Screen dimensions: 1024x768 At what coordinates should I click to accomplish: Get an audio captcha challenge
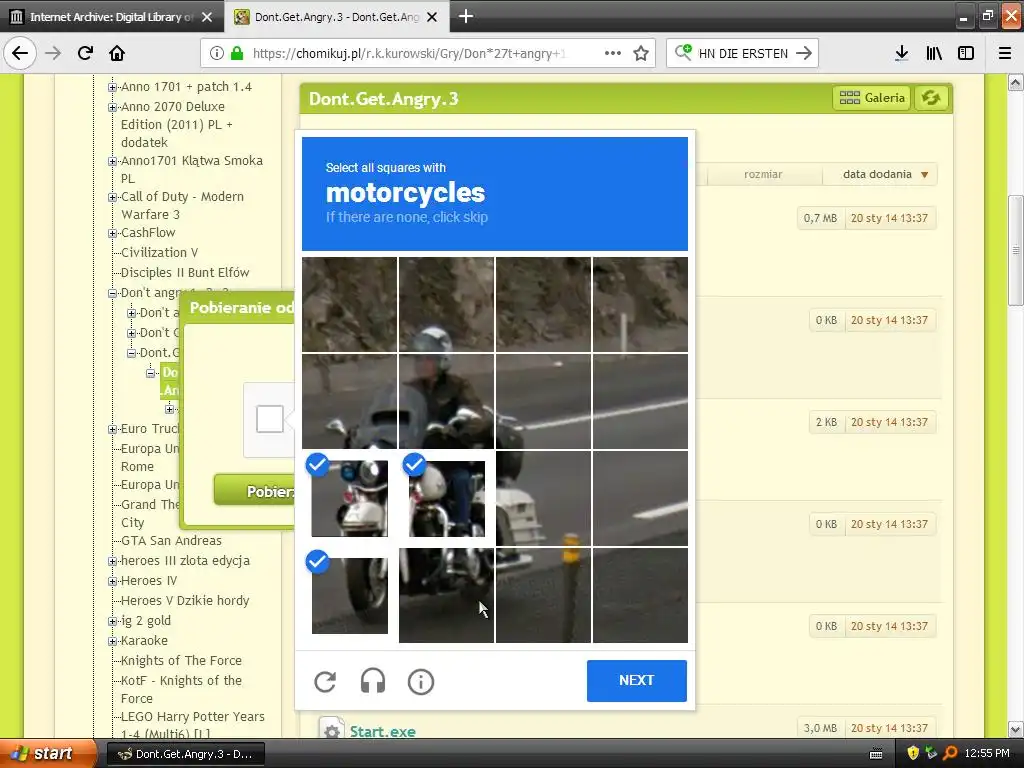click(x=373, y=682)
